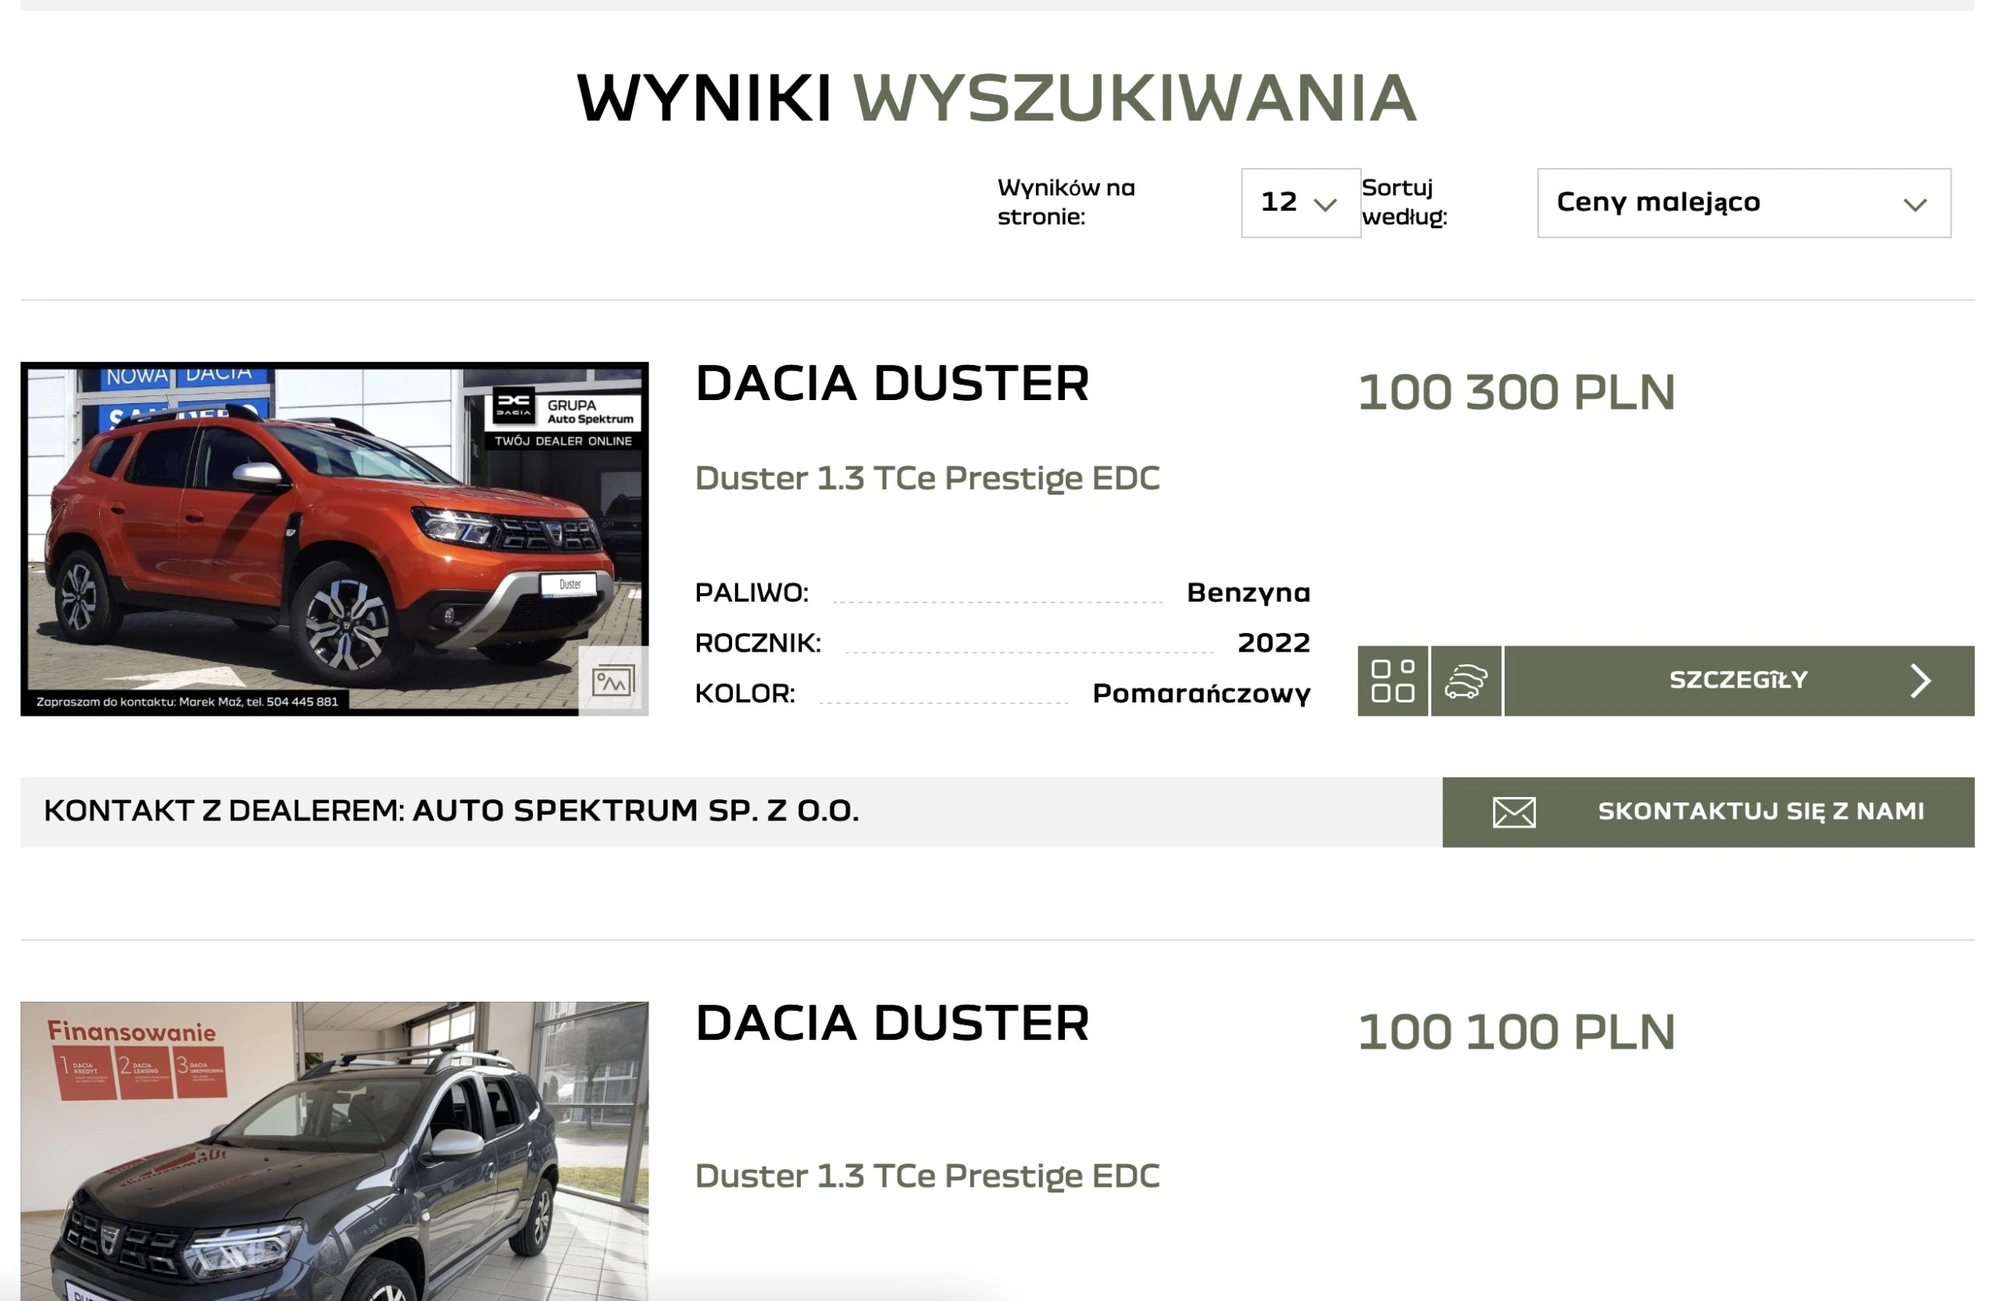The image size is (2000, 1301).
Task: Click the chevron arrow on the SZCZEGÓŁY button
Action: (x=1920, y=681)
